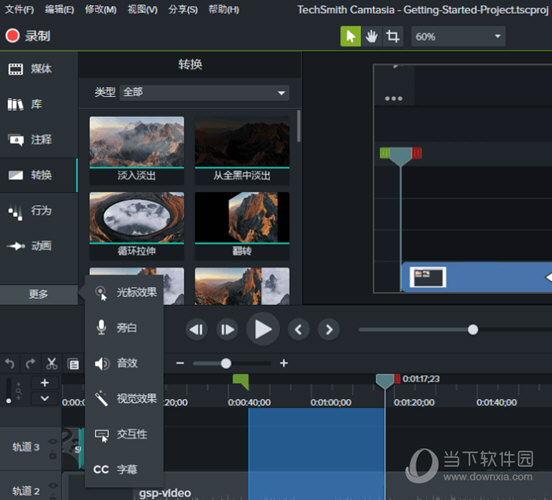Click the green selection start marker on timeline
The image size is (552, 500).
[241, 382]
